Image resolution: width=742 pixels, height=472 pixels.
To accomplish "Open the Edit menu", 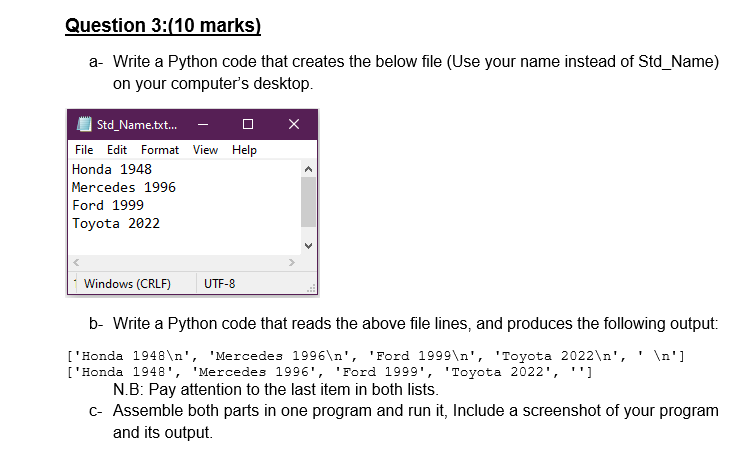I will (117, 150).
